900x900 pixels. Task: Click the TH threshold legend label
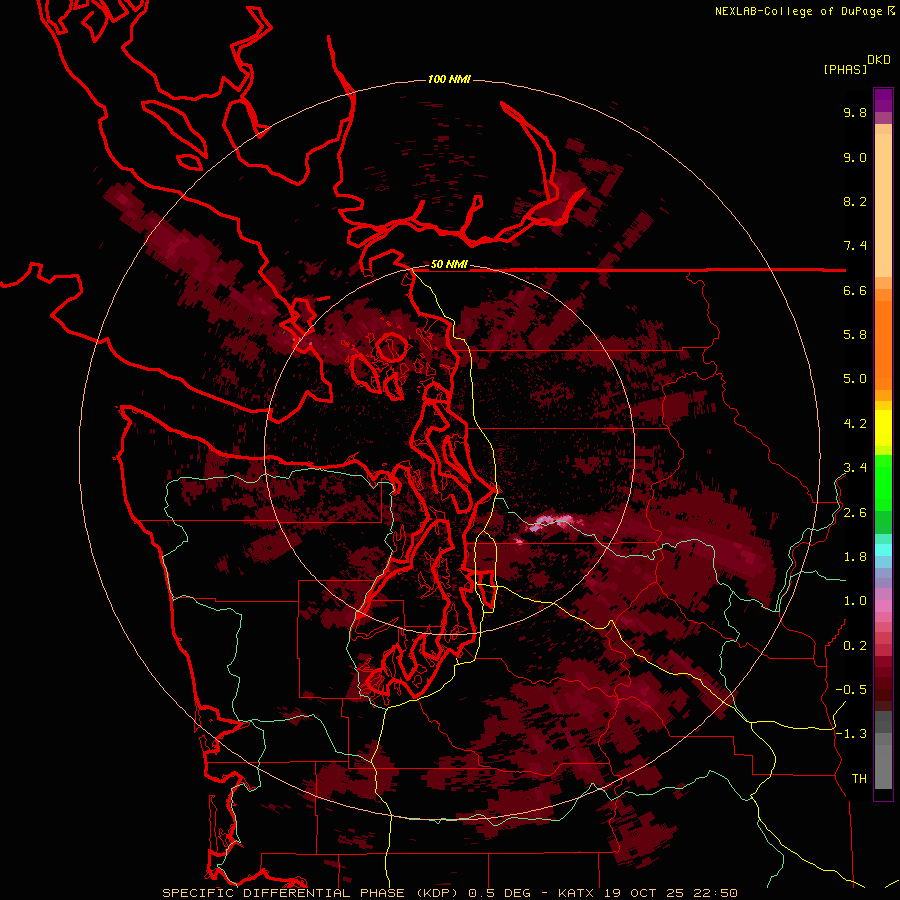pyautogui.click(x=859, y=779)
